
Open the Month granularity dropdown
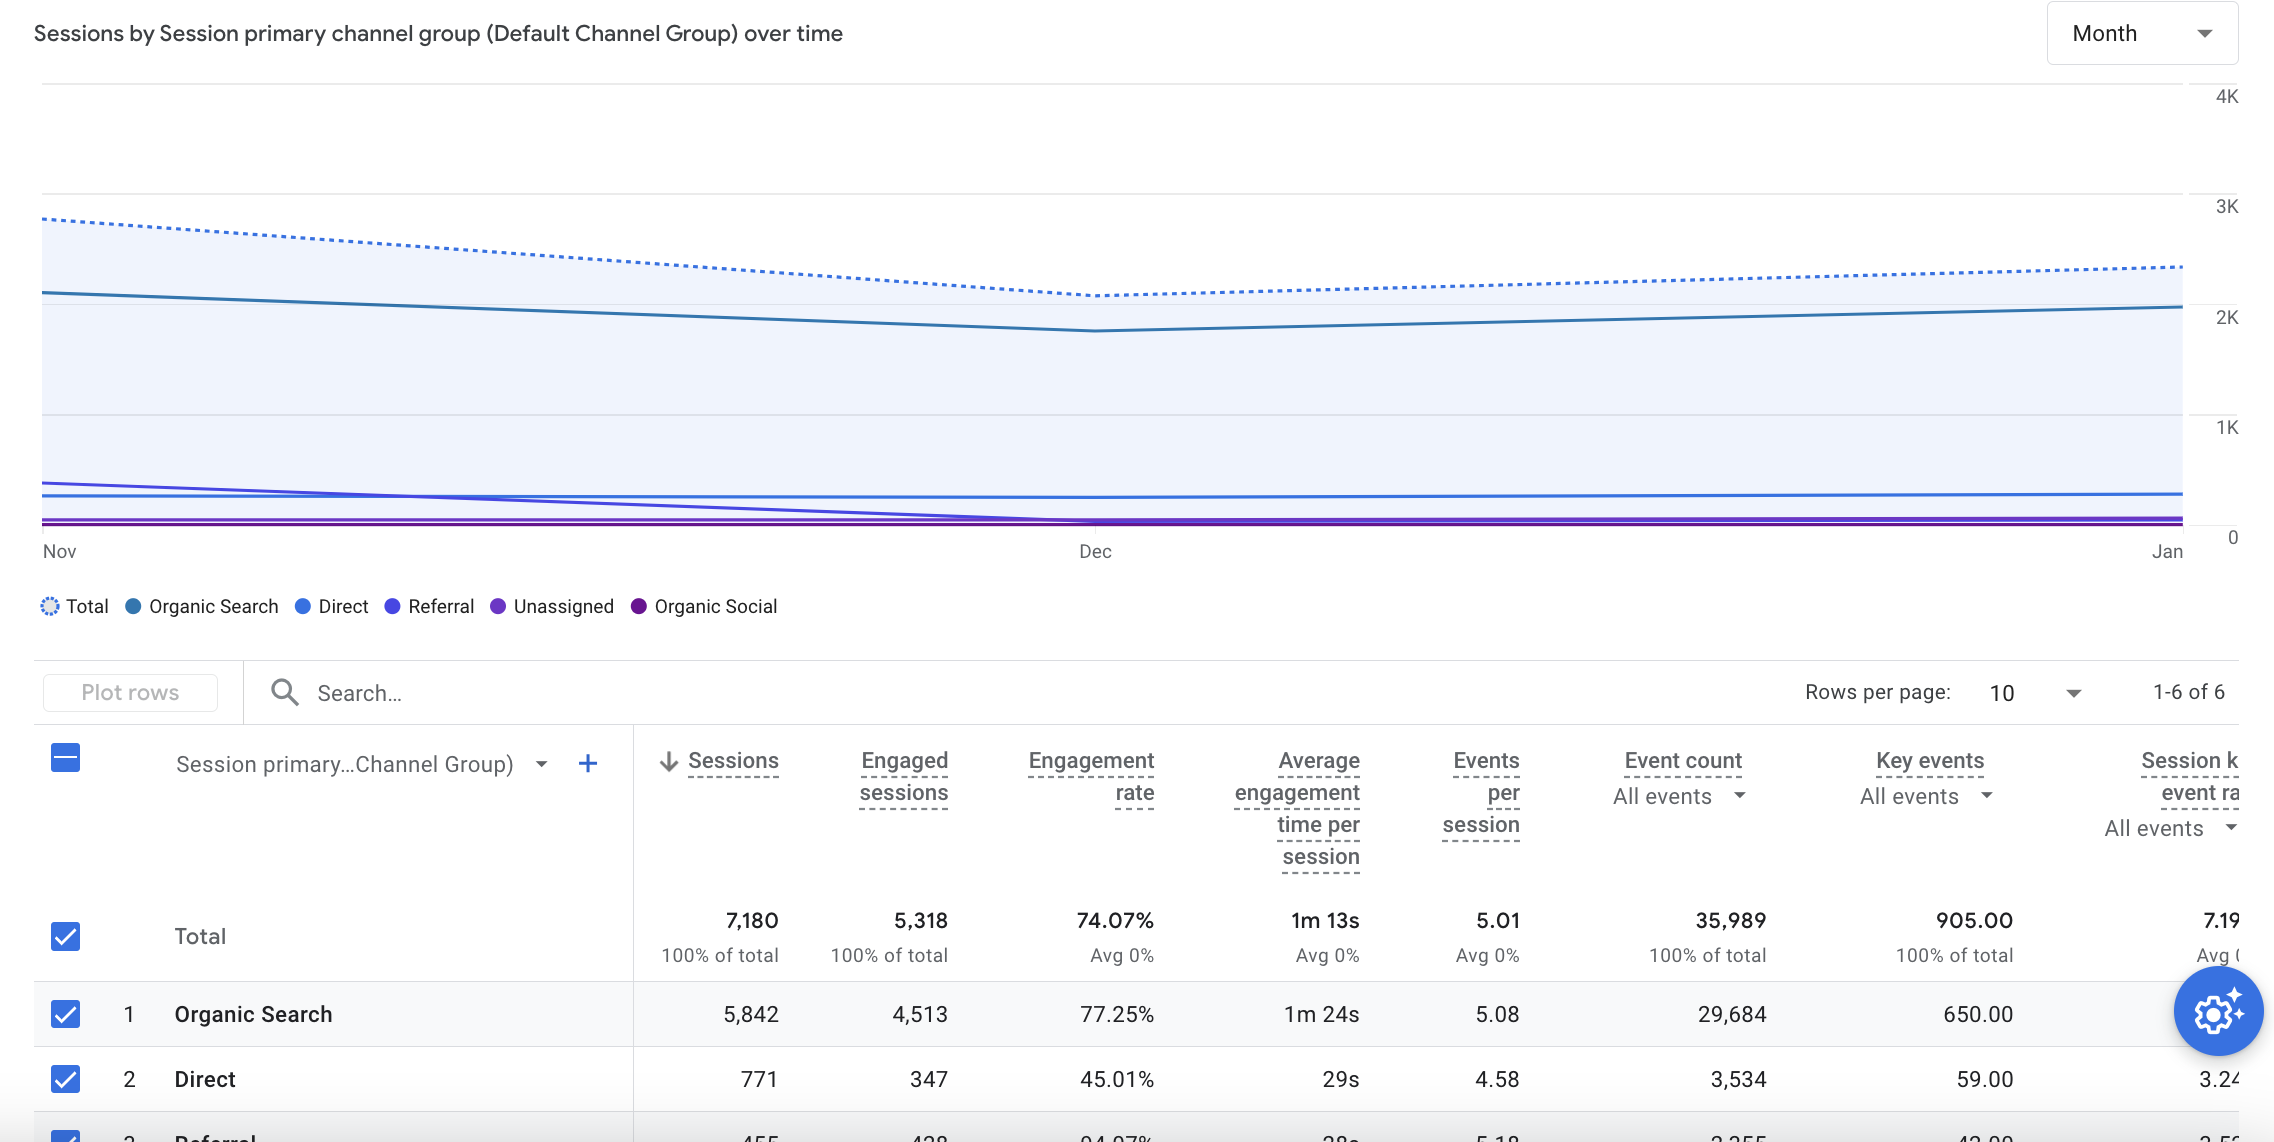(2142, 33)
